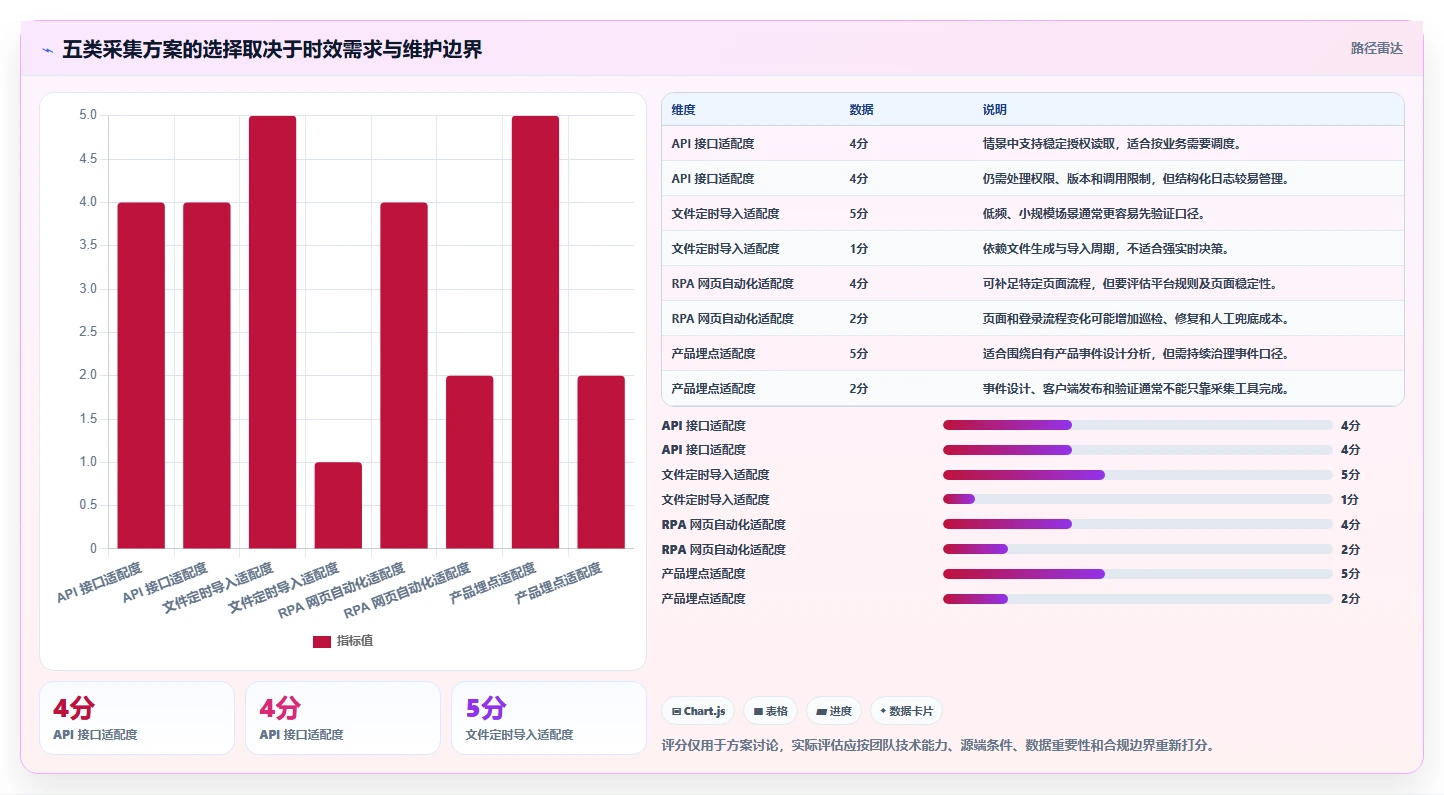Click the RPA 网页自动化适配度 progress bar showing 4分
The image size is (1444, 795).
pos(1138,524)
